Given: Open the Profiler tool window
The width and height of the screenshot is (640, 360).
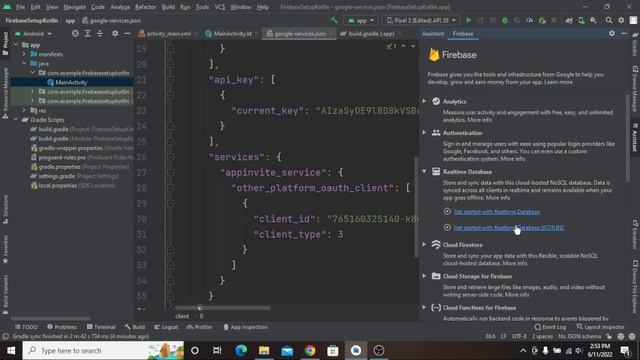Looking at the screenshot, I should click(x=199, y=327).
